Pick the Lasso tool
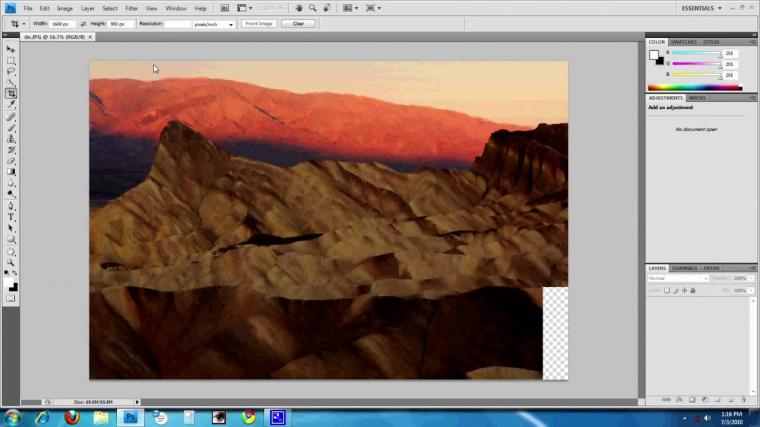Screen dimensions: 760x427 tap(11, 71)
